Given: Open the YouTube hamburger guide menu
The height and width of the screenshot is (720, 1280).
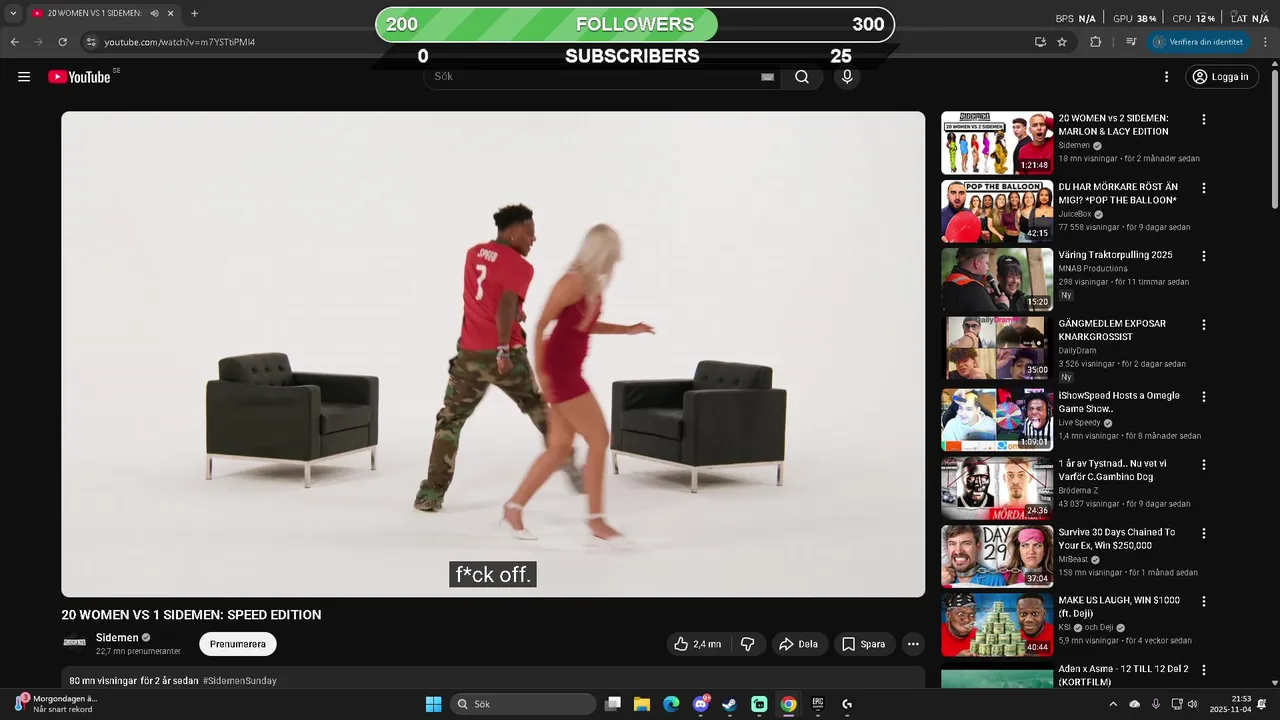Looking at the screenshot, I should 24,77.
